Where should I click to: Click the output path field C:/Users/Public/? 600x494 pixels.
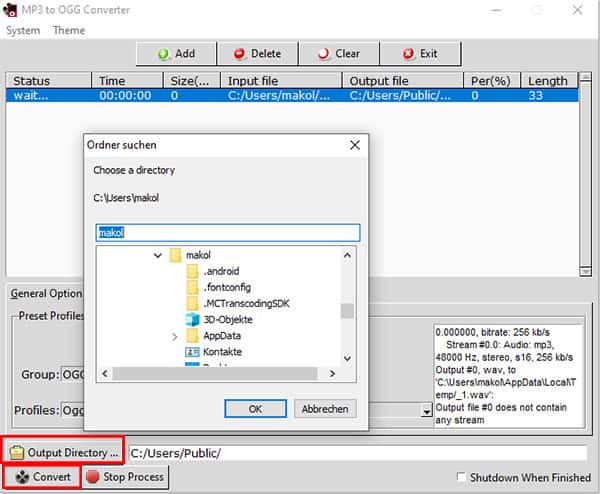pos(358,453)
